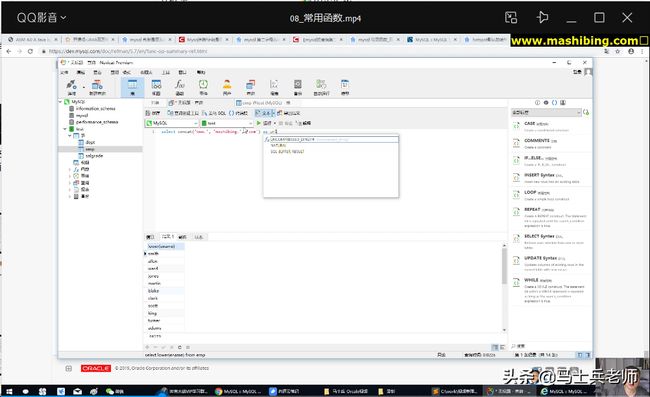Screen dimensions: 650x397
Task: Open the QQ影音 main menu dropdown
Action: coord(41,18)
